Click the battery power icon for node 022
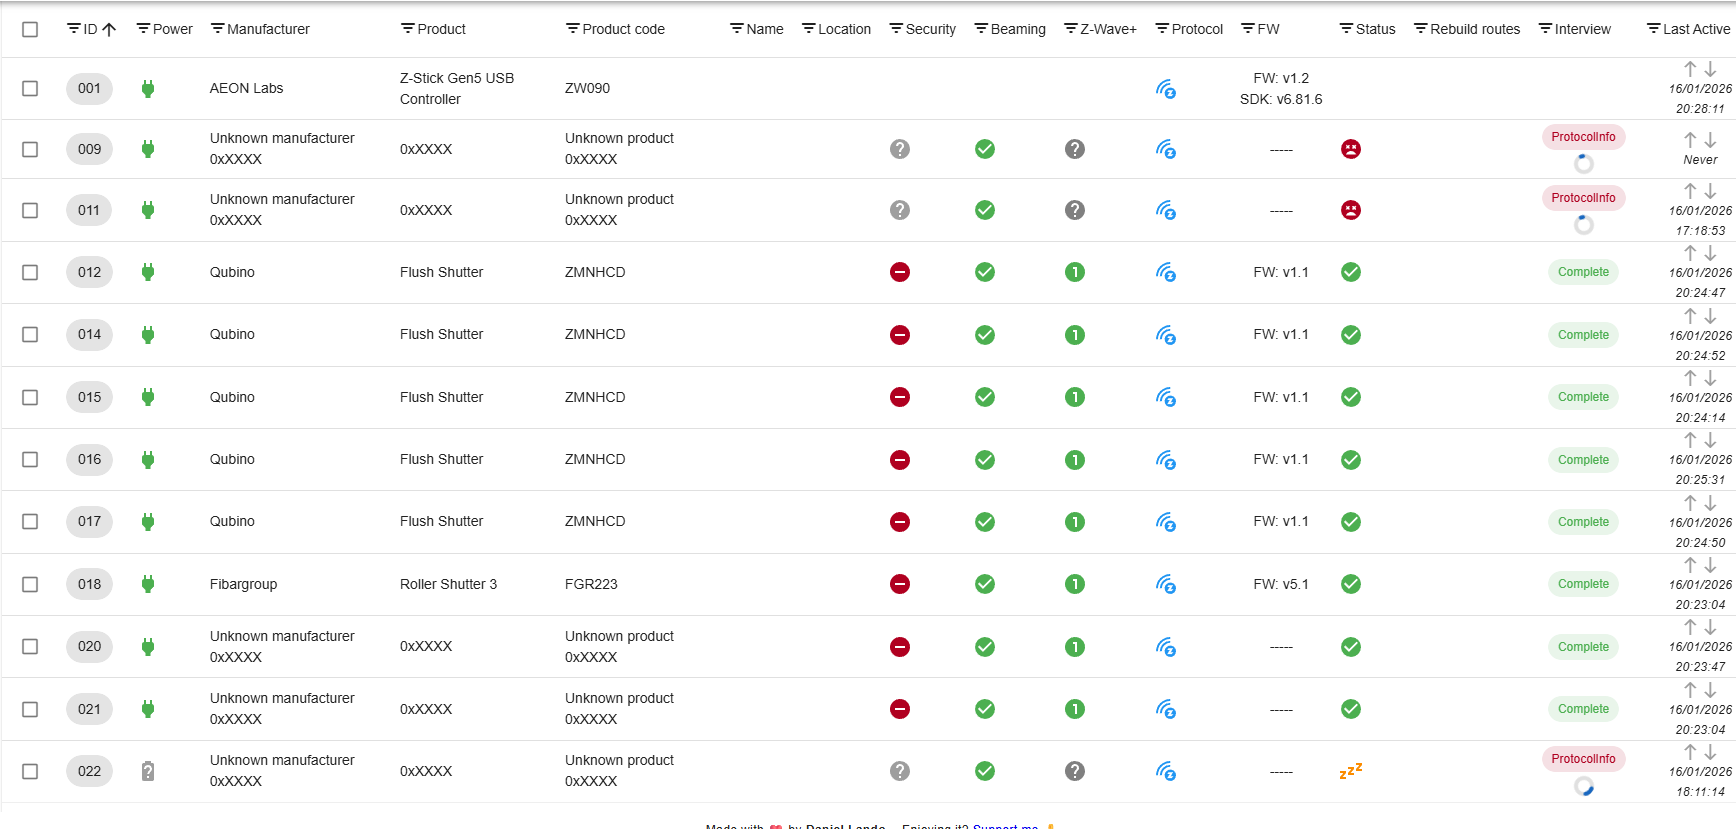 [x=148, y=771]
